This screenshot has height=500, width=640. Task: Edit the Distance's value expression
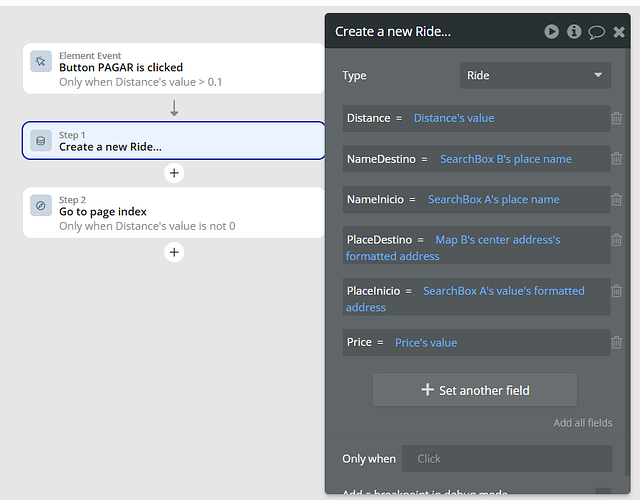pos(454,118)
